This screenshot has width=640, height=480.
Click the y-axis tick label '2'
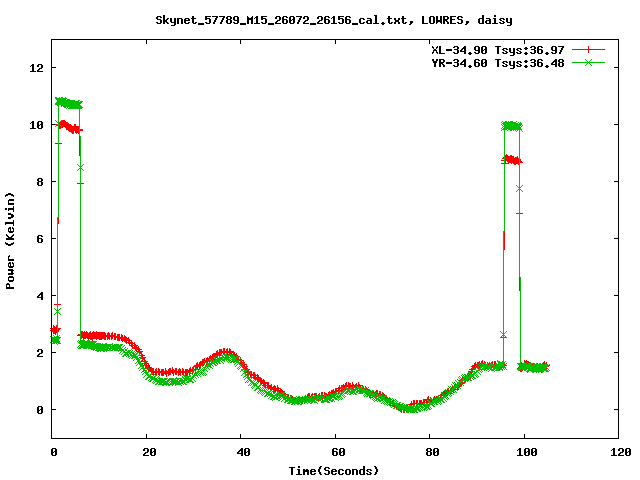(x=40, y=353)
